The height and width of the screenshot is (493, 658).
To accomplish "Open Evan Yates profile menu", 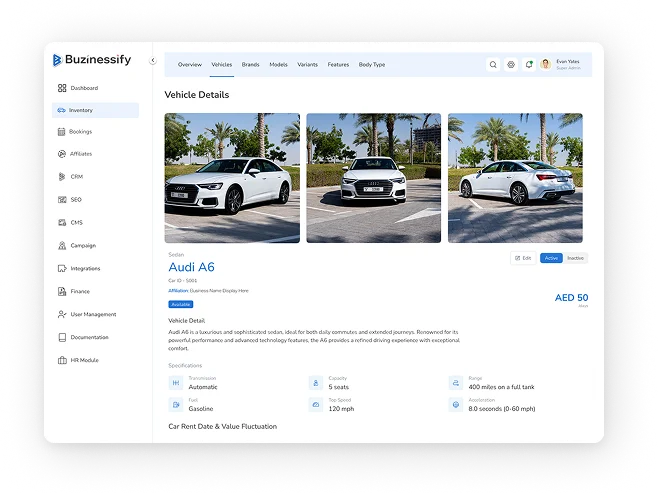I will tap(566, 64).
